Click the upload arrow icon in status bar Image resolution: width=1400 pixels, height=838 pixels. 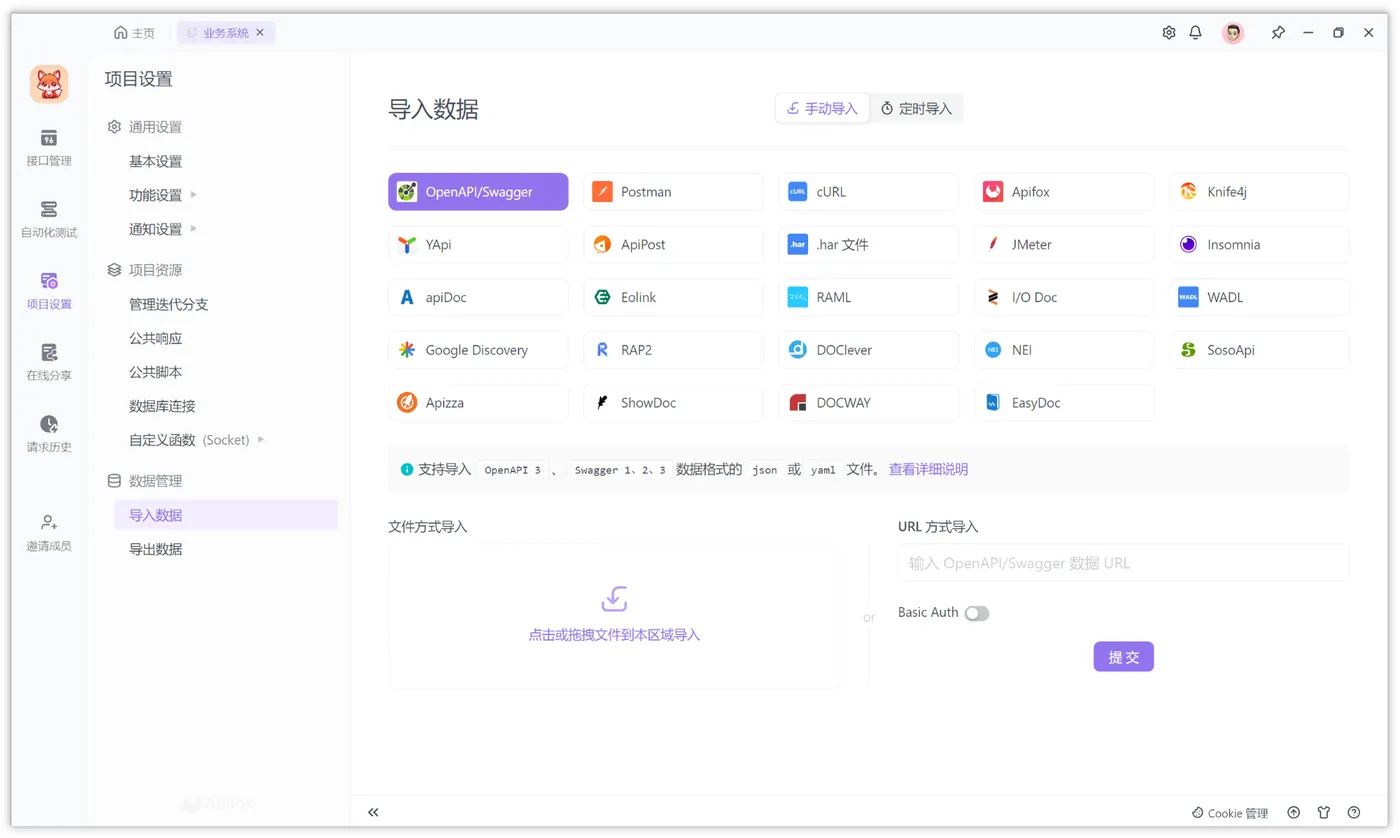pos(1293,812)
